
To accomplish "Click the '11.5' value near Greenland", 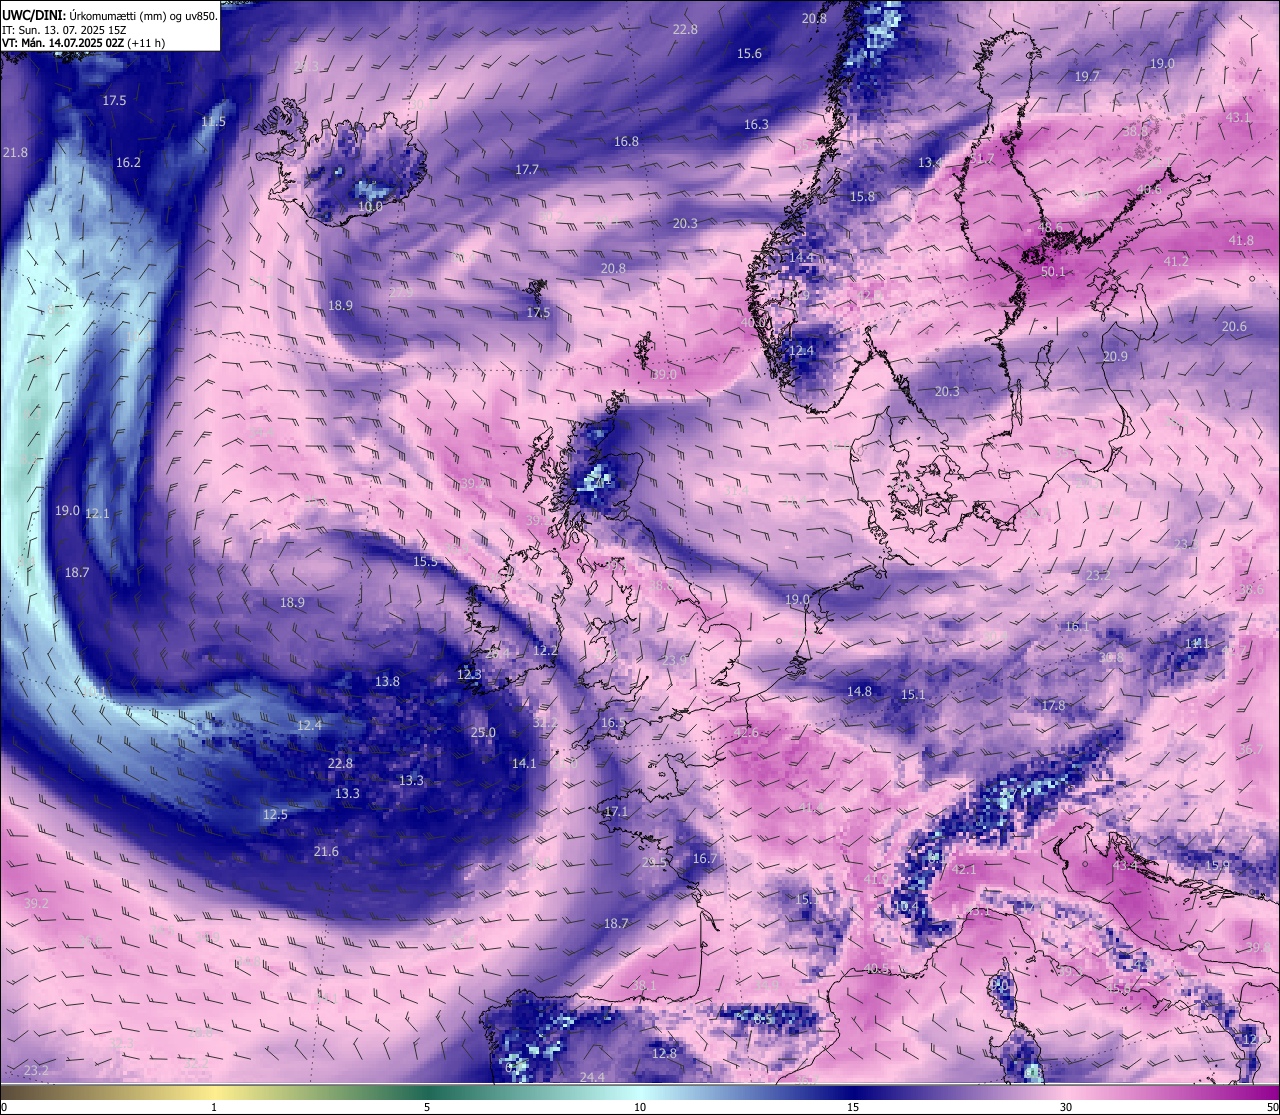I will click(x=213, y=122).
